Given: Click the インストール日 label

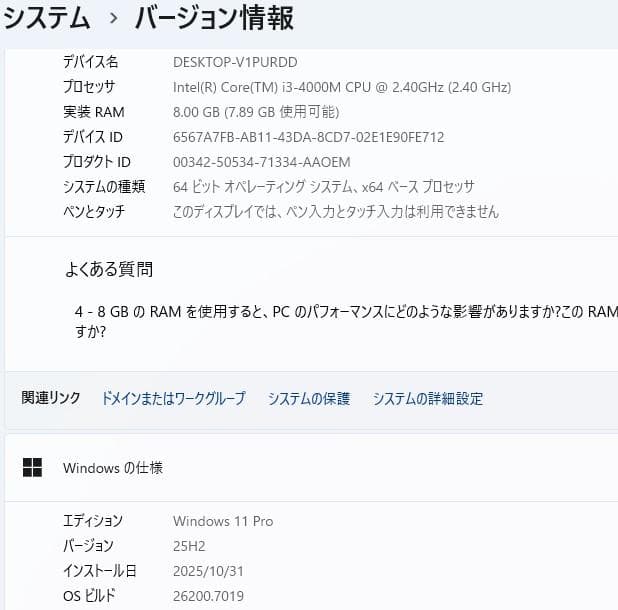Looking at the screenshot, I should coord(100,571).
